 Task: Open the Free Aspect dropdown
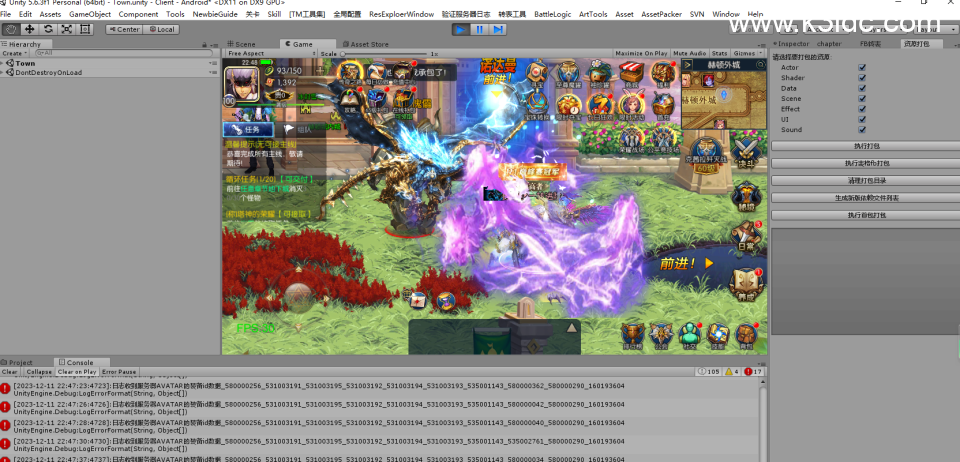(271, 53)
